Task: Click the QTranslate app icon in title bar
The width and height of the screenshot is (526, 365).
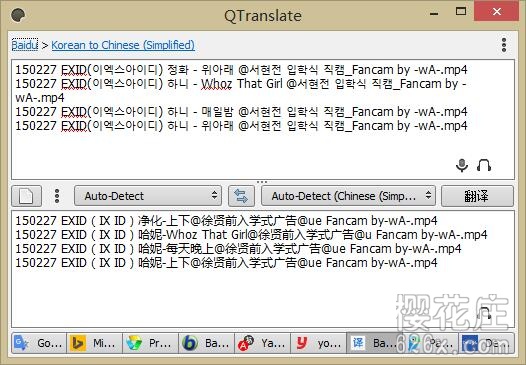Action: (18, 15)
